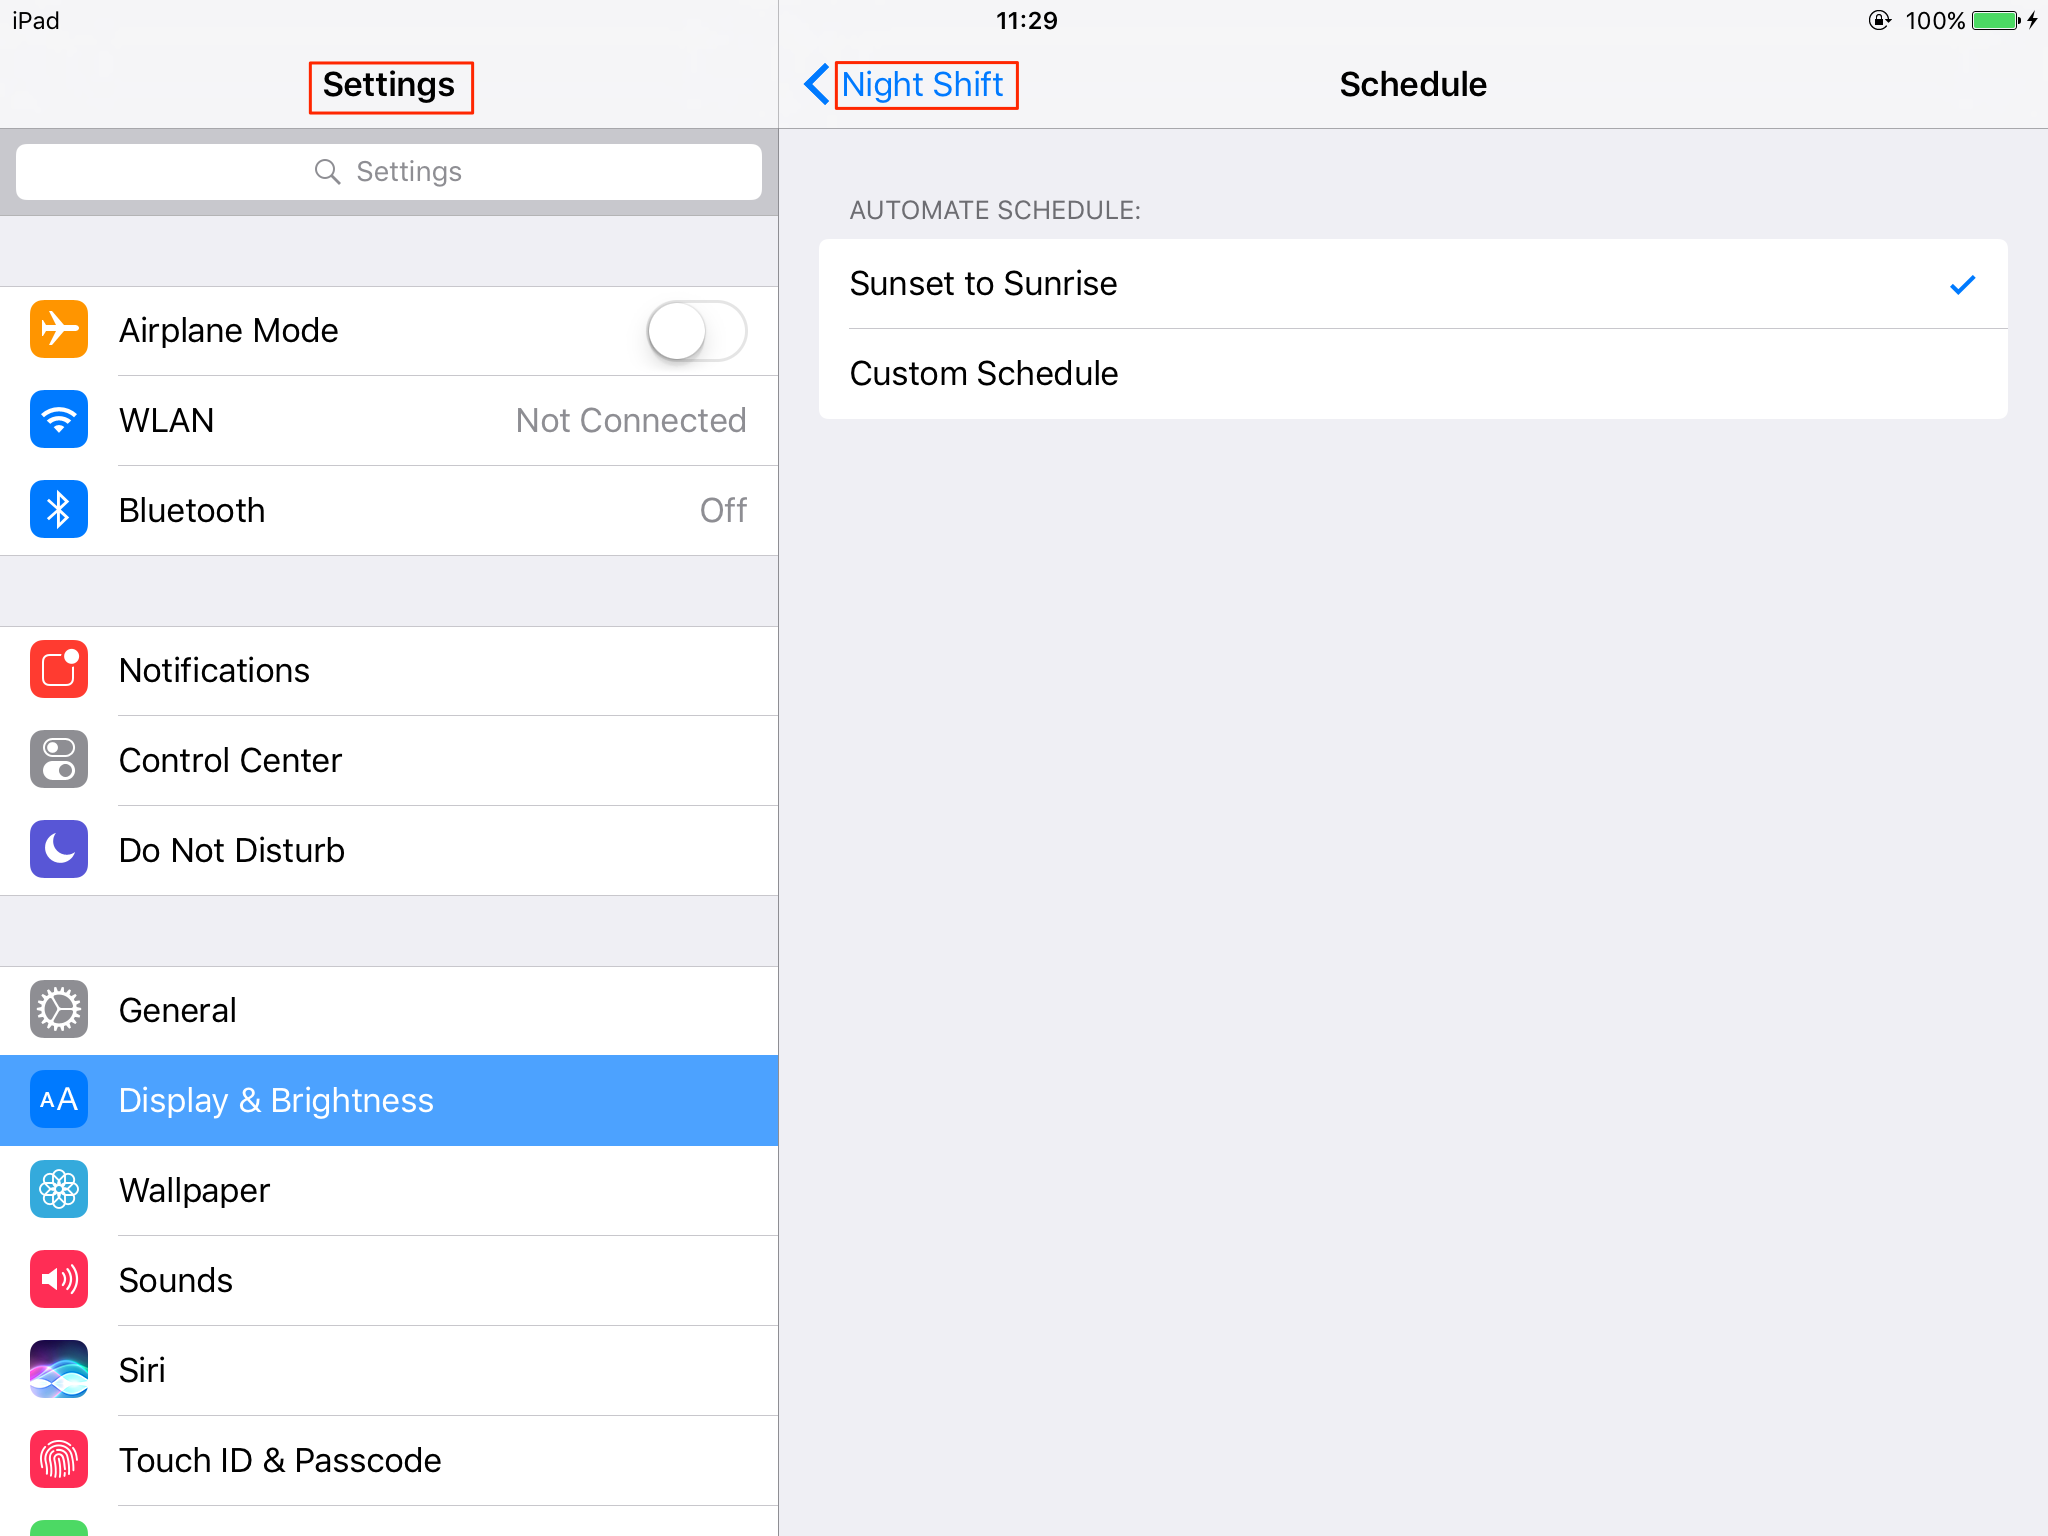Viewport: 2048px width, 1536px height.
Task: Tap the Bluetooth Off status text
Action: pyautogui.click(x=723, y=510)
